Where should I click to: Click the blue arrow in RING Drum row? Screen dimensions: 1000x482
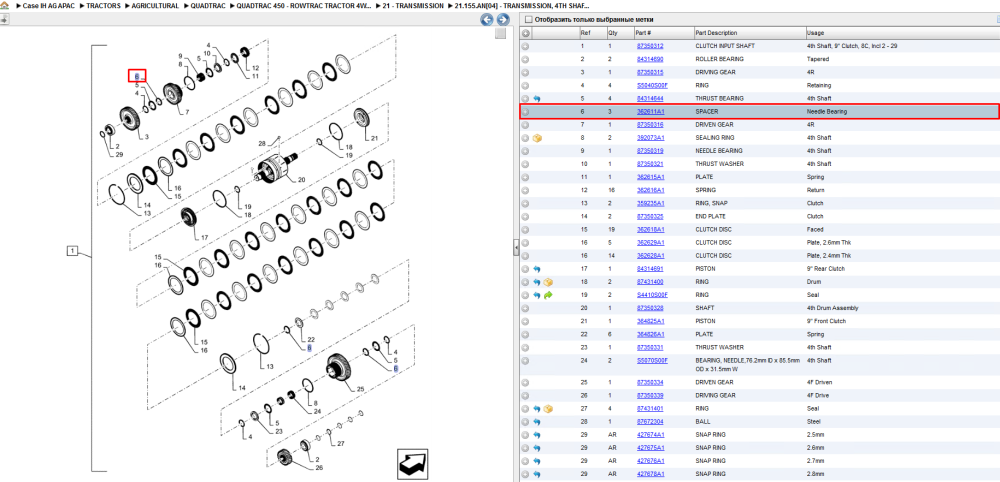(x=536, y=282)
